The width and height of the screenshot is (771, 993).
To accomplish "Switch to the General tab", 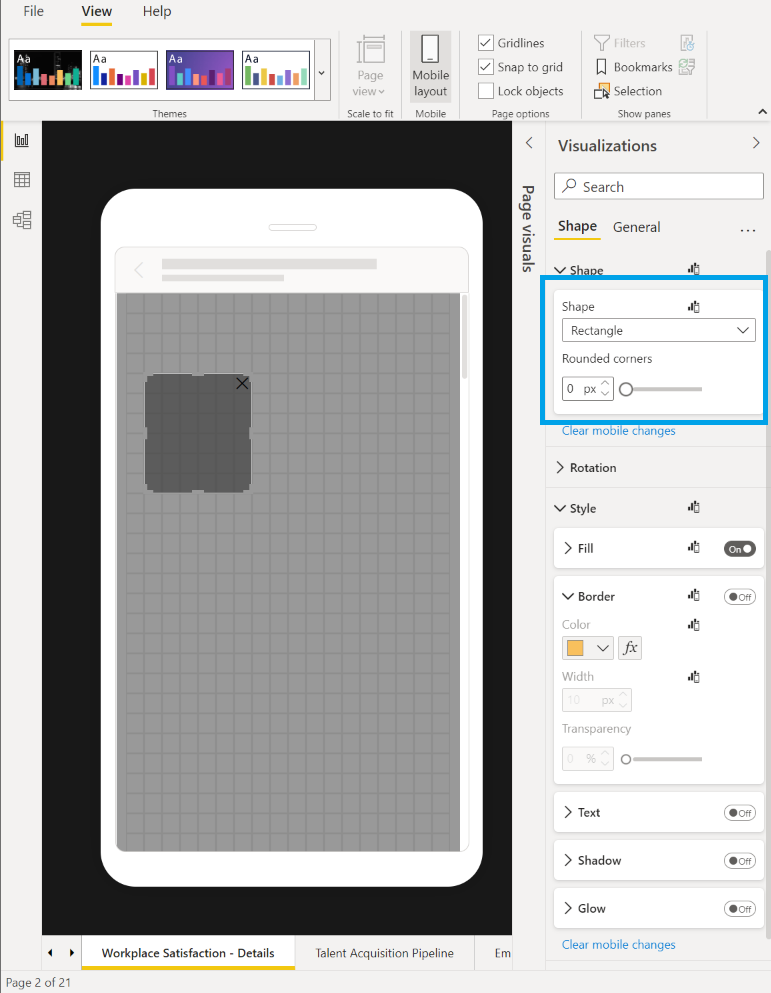I will 636,227.
